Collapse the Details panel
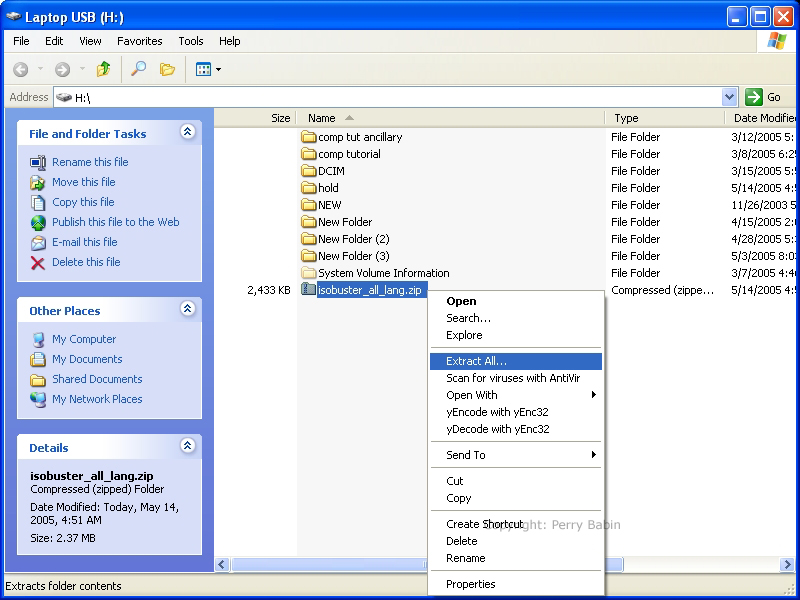The width and height of the screenshot is (800, 600). point(187,446)
